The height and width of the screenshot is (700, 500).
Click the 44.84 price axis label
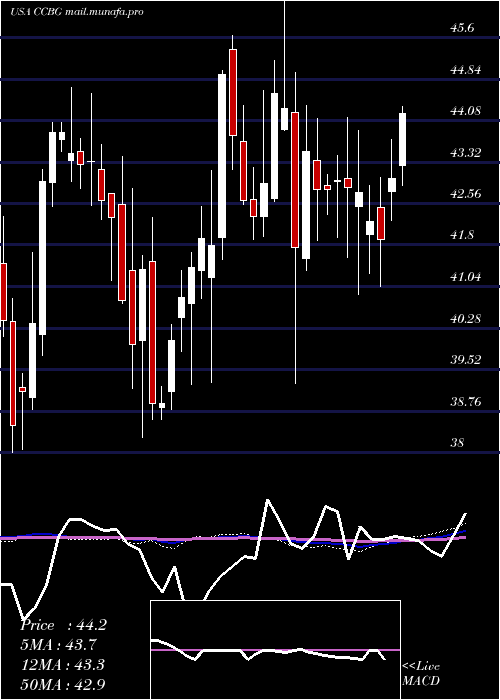467,69
